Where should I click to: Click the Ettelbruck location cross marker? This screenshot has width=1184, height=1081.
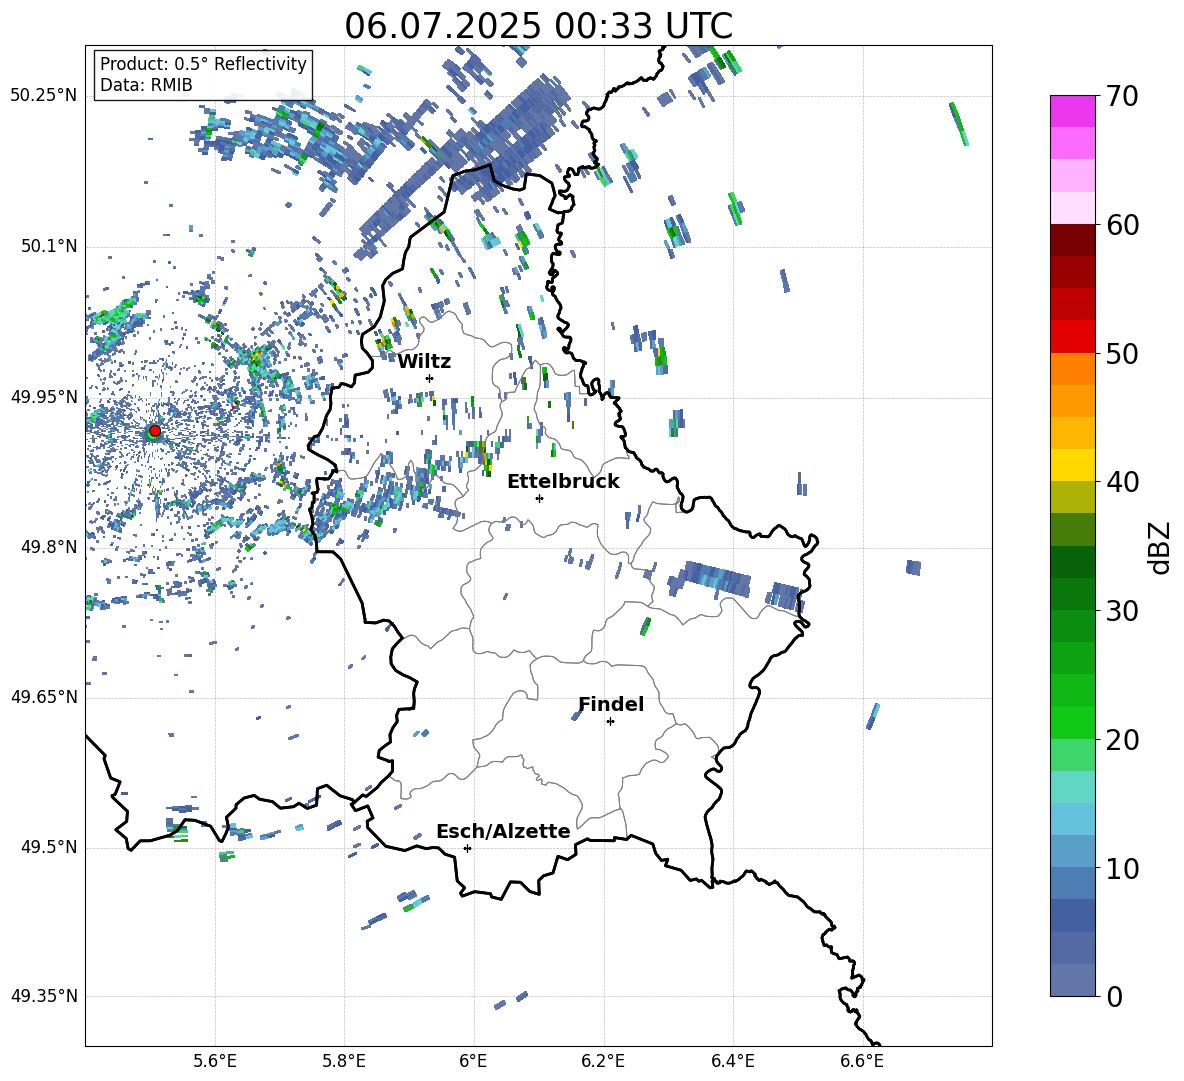[539, 498]
